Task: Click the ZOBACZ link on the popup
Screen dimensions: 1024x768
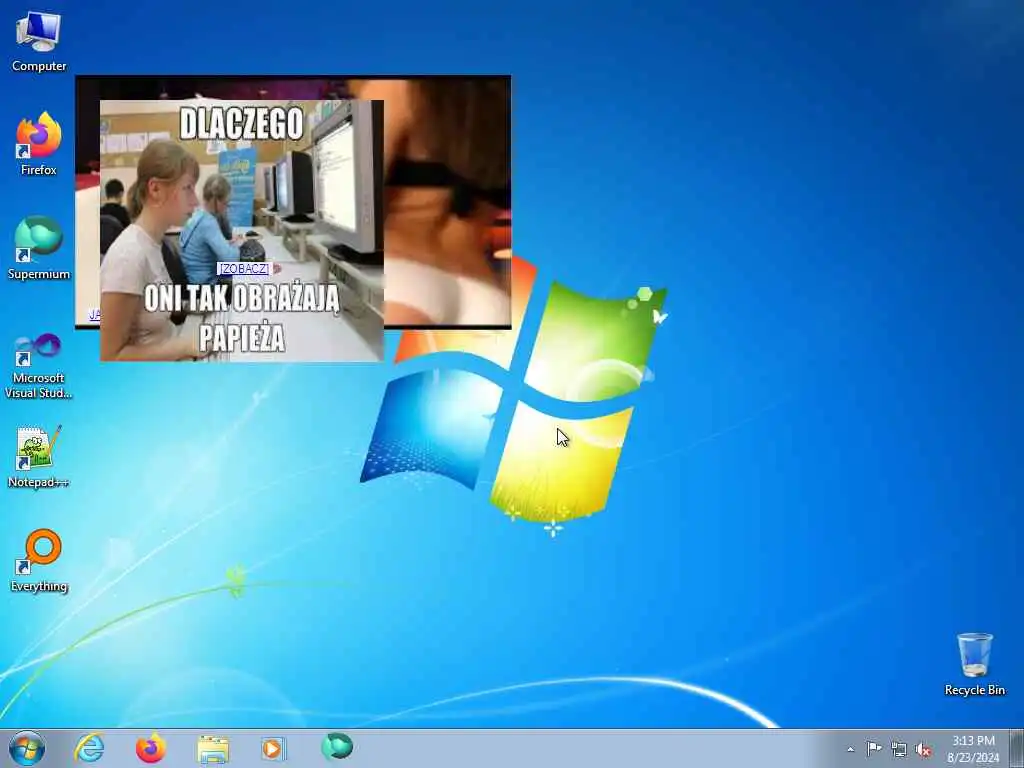Action: click(243, 268)
